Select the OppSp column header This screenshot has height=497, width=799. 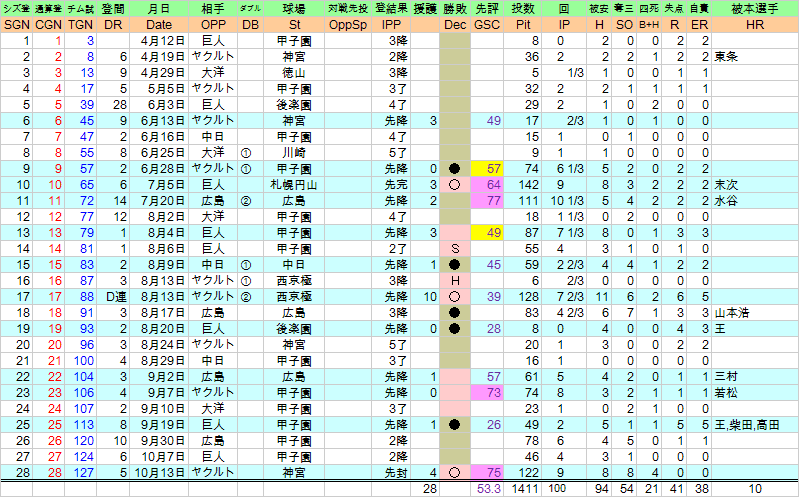tap(348, 25)
